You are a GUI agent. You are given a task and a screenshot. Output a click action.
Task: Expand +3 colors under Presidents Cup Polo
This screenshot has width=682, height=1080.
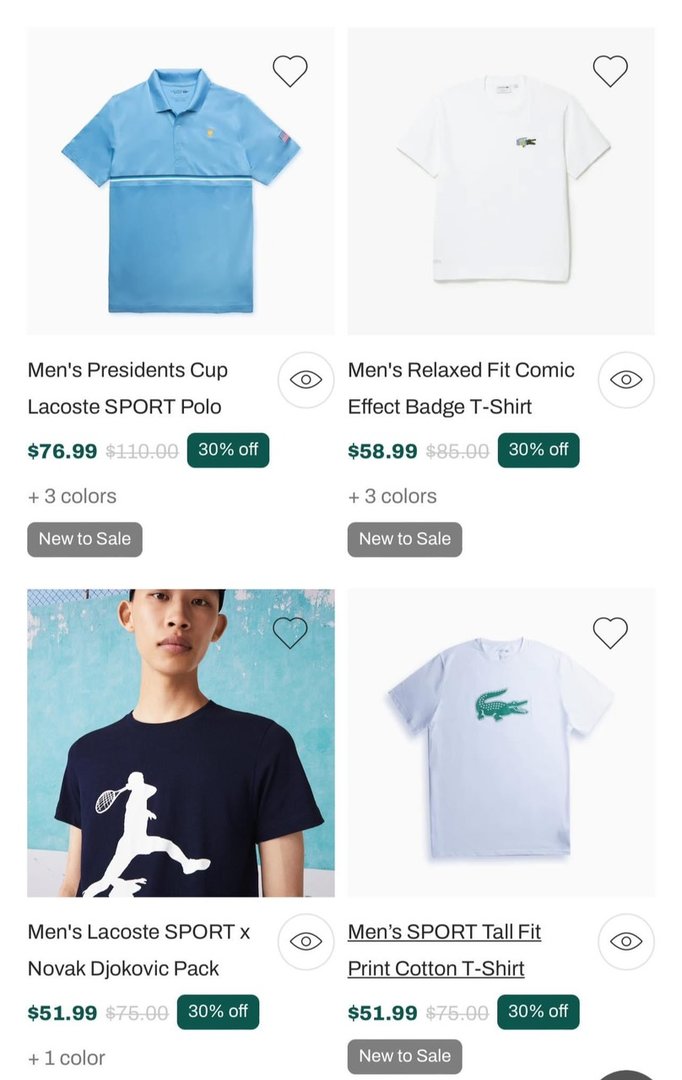[x=72, y=496]
